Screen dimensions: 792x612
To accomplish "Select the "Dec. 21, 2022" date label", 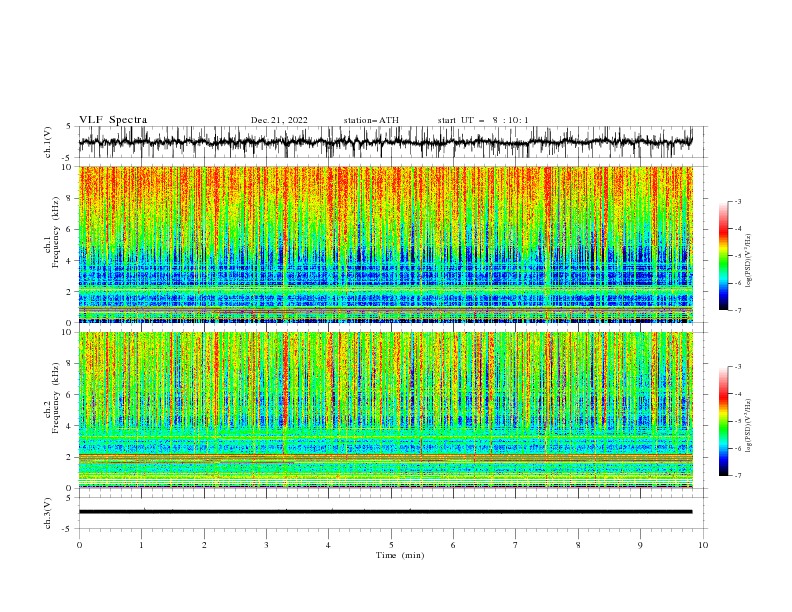I will pos(279,120).
